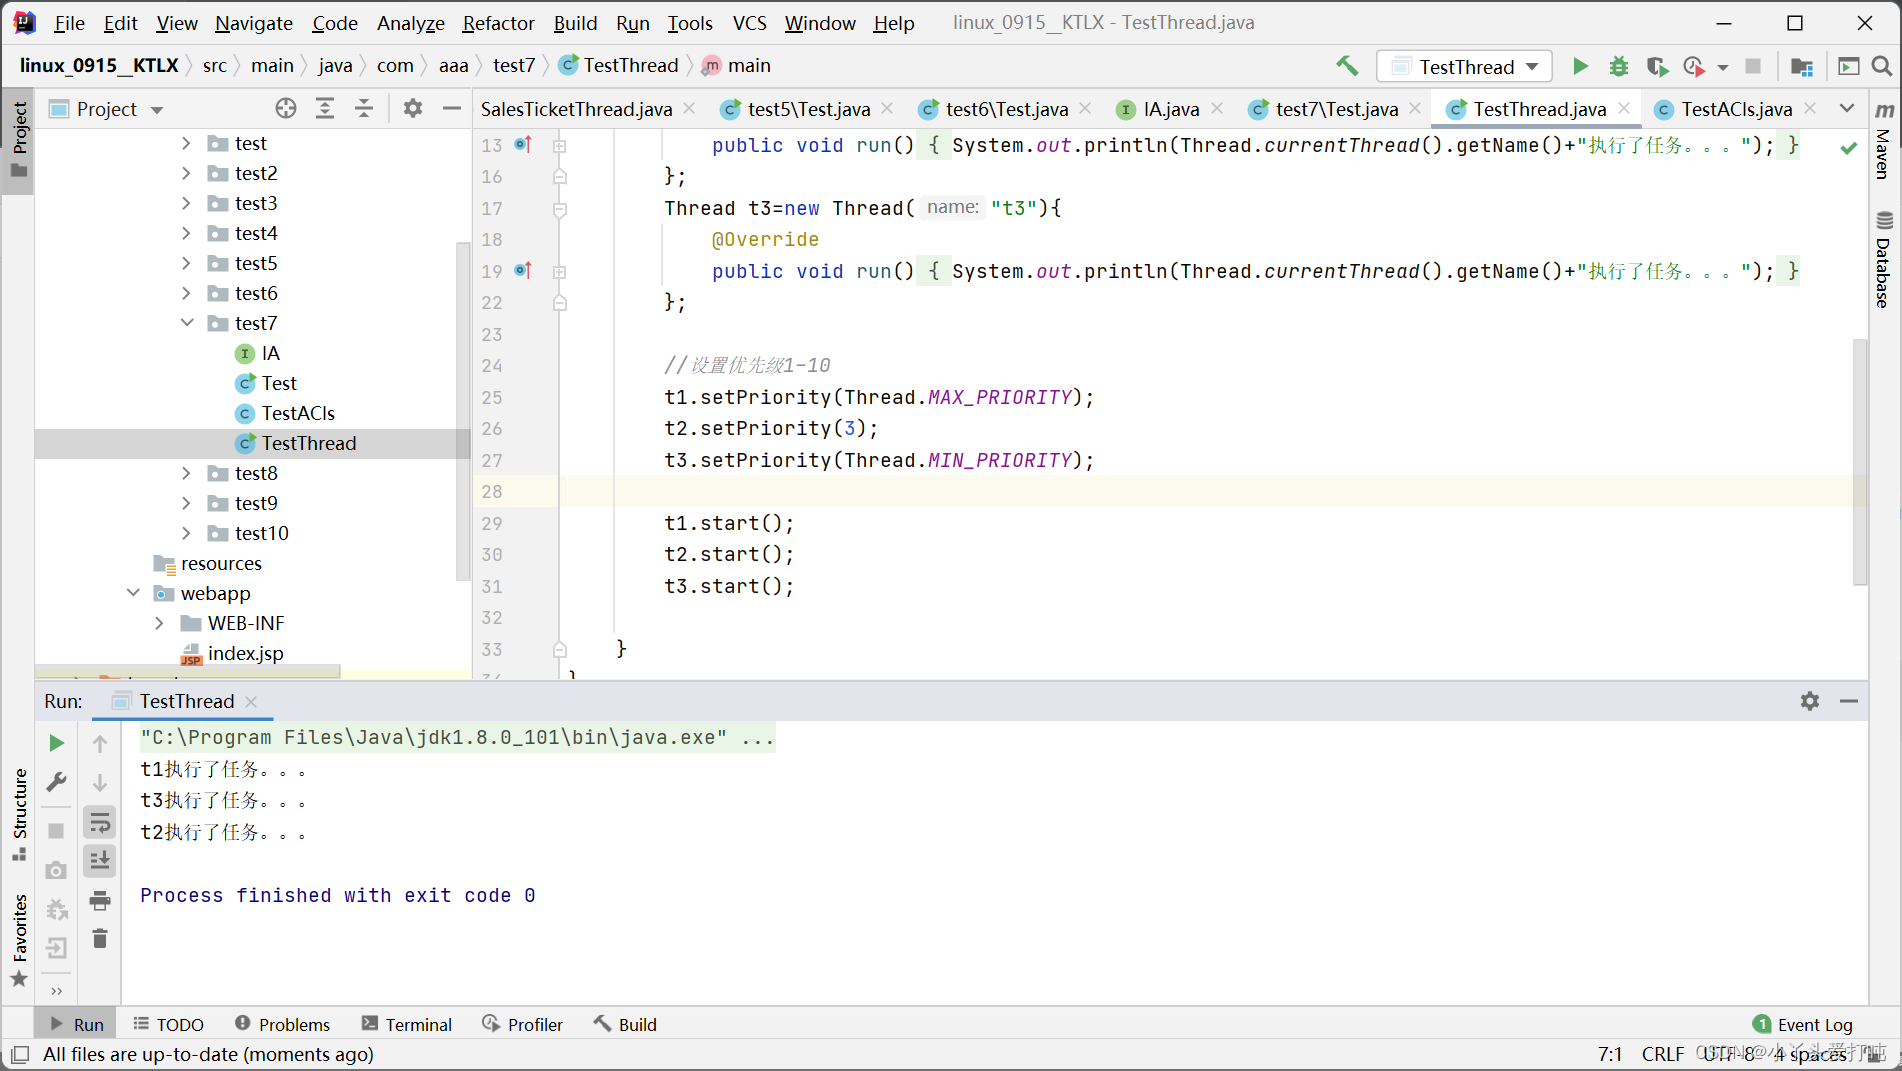Screen dimensions: 1902x1071
Task: Open the Database side panel
Action: click(1884, 259)
